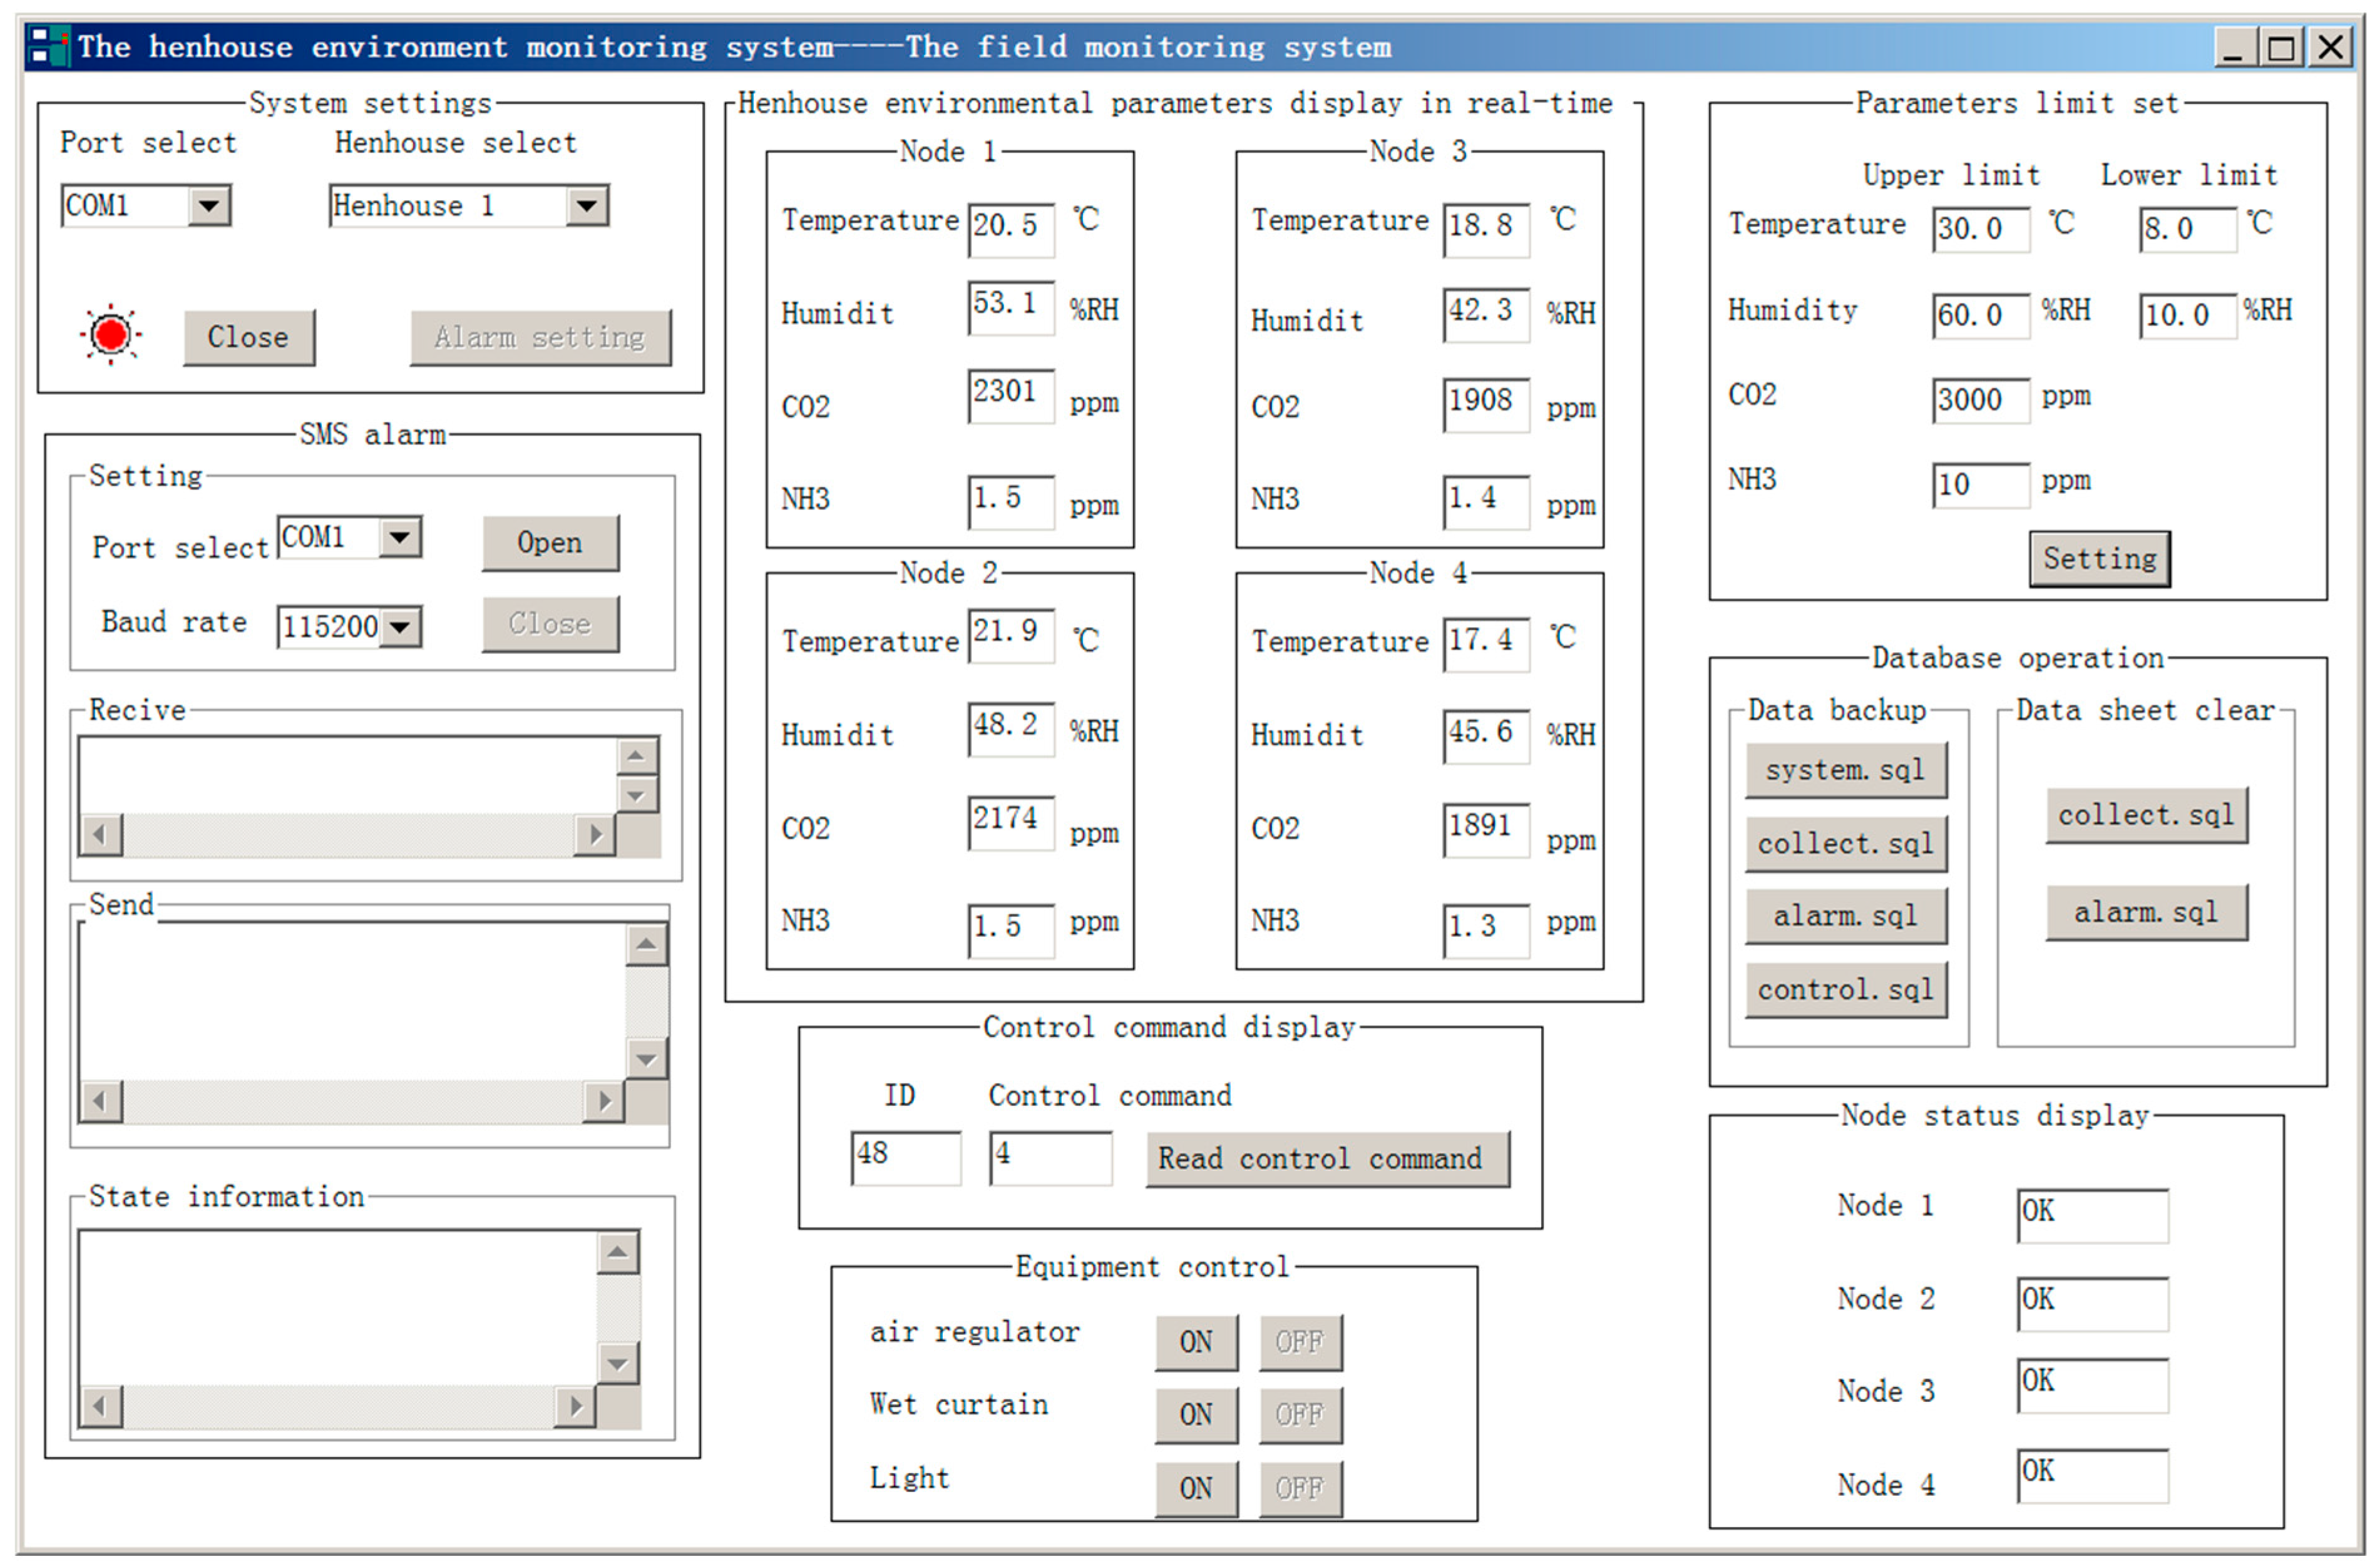The image size is (2380, 1564).
Task: Click the red alarm indicator light
Action: [110, 334]
